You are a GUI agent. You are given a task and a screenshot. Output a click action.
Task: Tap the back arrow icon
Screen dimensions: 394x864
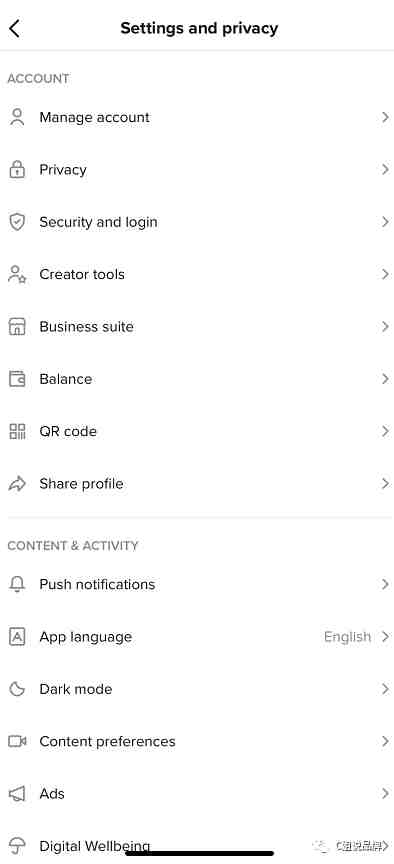tap(15, 28)
